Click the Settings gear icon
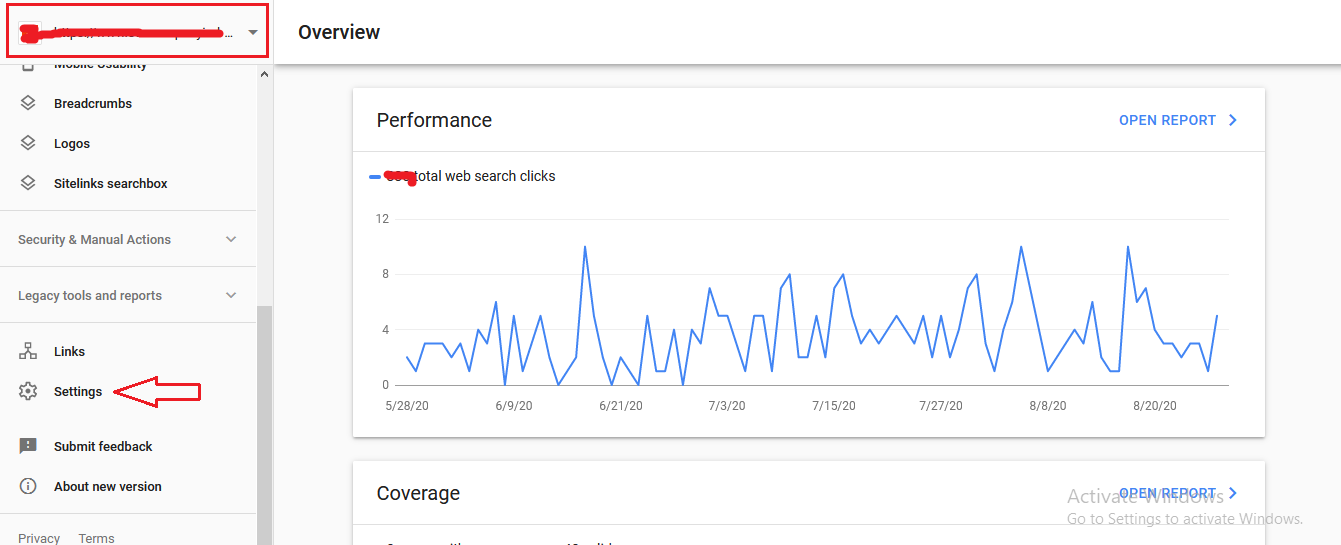Viewport: 1341px width, 545px height. click(28, 391)
